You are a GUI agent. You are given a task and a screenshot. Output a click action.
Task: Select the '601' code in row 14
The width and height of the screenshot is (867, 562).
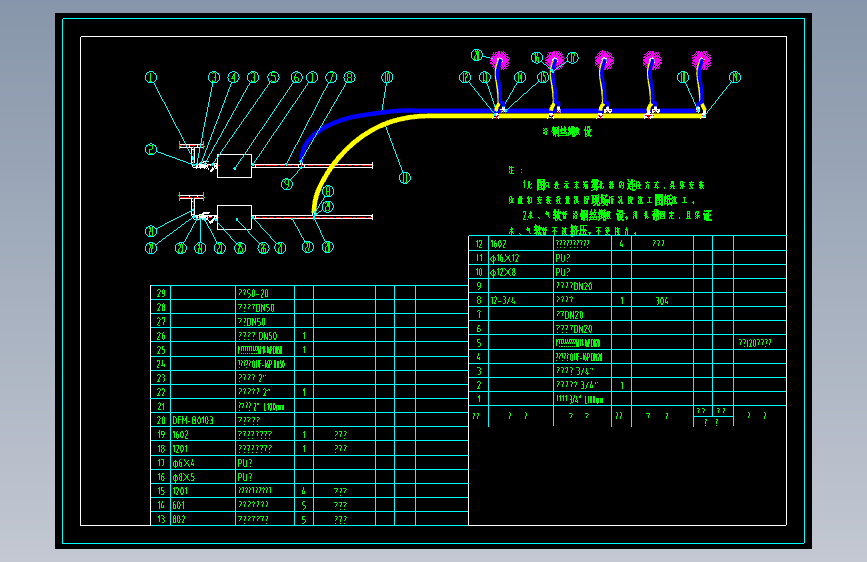178,505
